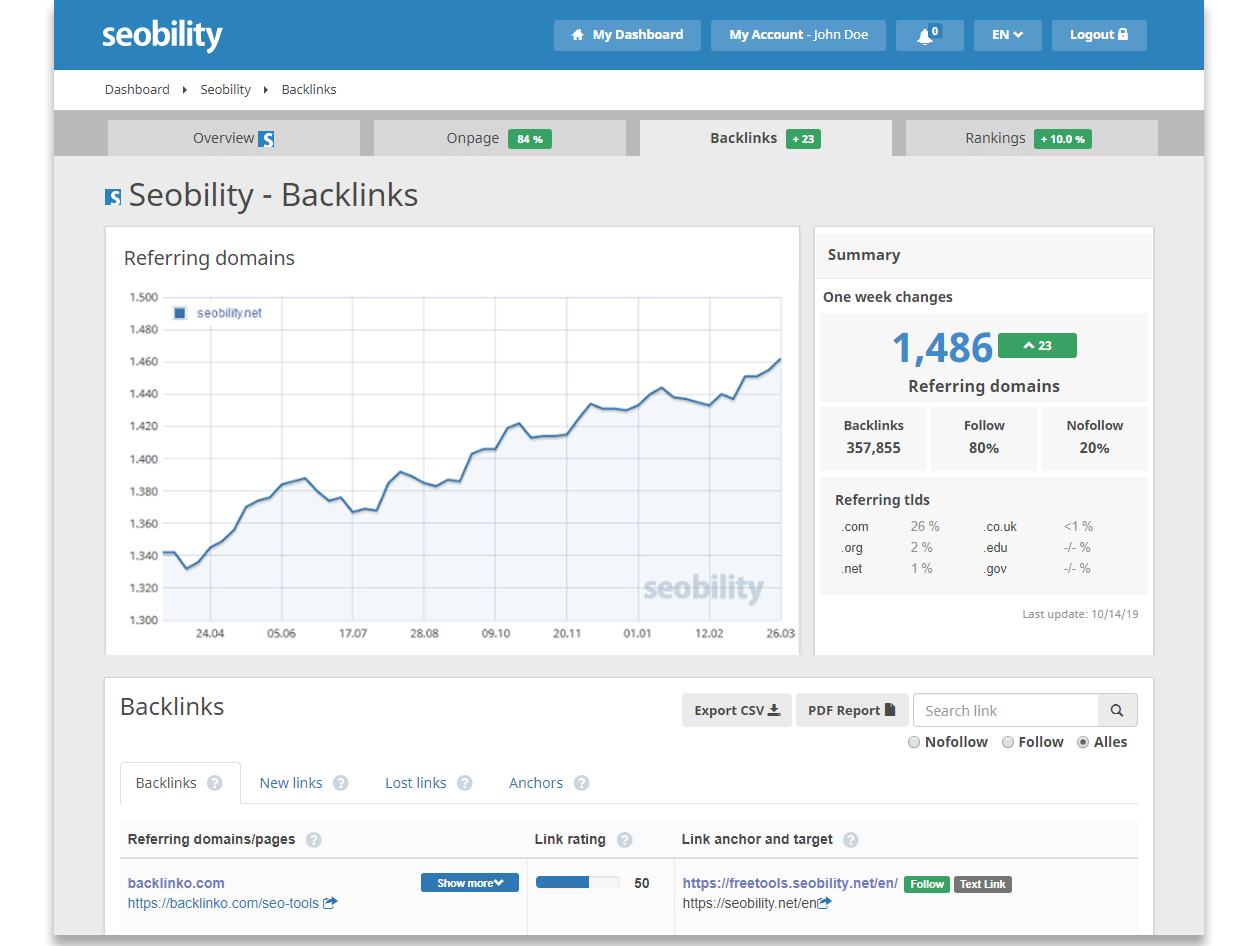Viewport: 1260px width, 946px height.
Task: Click the search magnifier button
Action: pos(1117,710)
